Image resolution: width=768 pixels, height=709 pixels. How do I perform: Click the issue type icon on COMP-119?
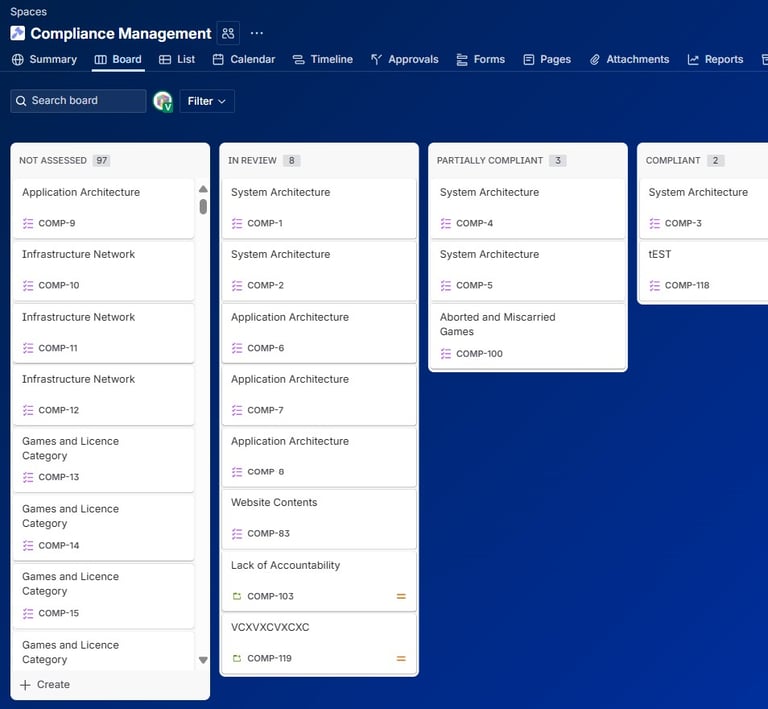pos(237,659)
